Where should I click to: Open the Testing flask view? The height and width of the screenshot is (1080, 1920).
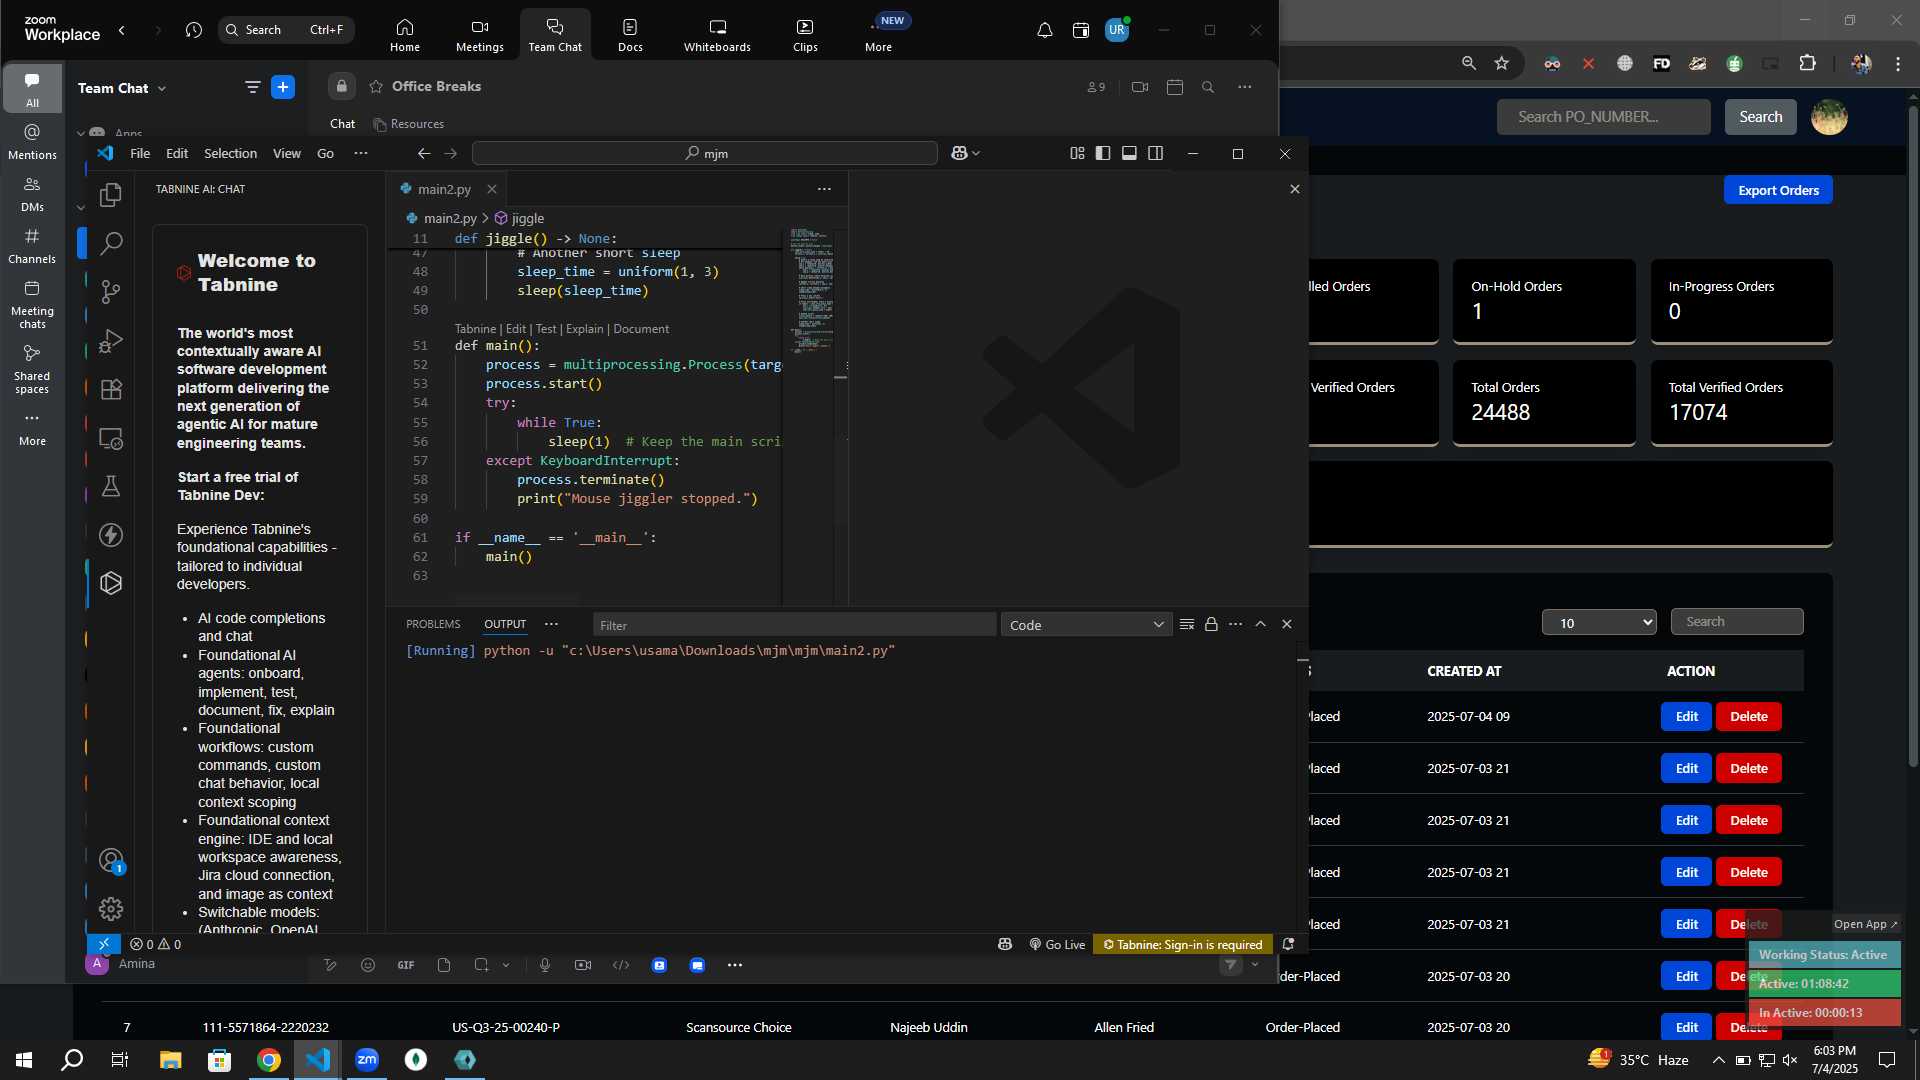tap(111, 486)
